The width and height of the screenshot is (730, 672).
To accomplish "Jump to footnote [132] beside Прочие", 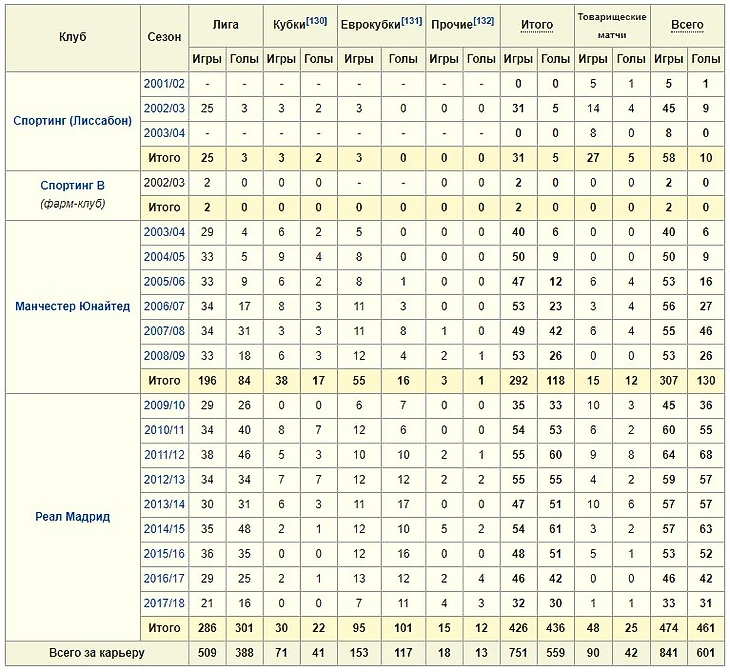I will tap(483, 21).
